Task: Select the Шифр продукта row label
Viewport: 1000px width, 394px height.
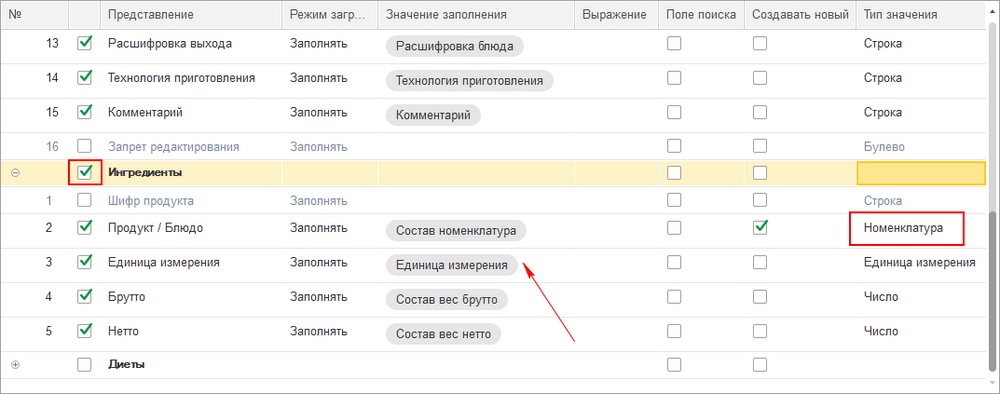Action: tap(151, 200)
